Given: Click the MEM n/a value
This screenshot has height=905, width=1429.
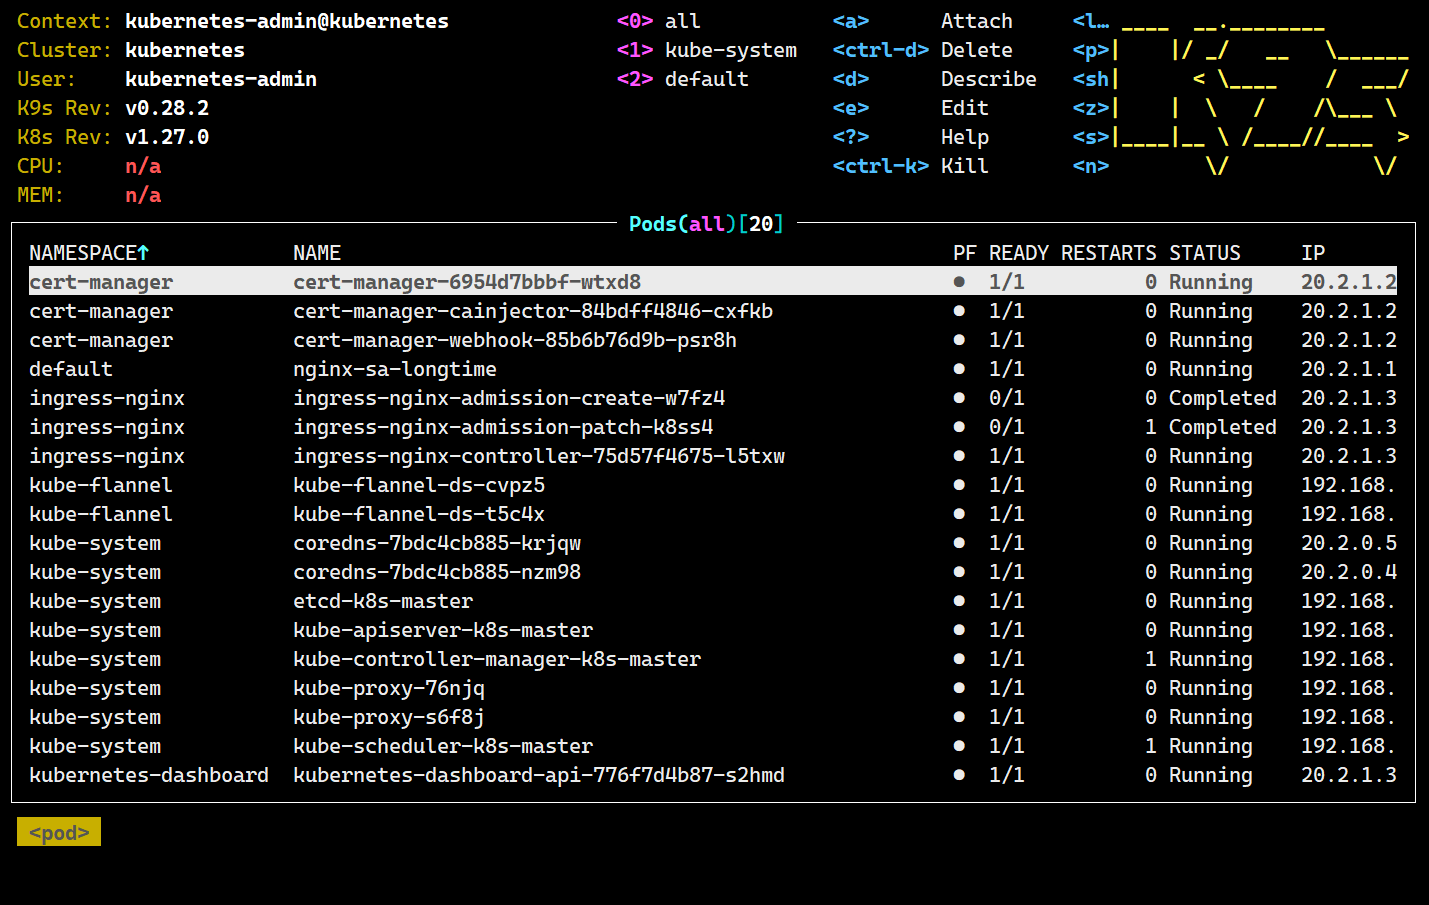Looking at the screenshot, I should [x=143, y=195].
